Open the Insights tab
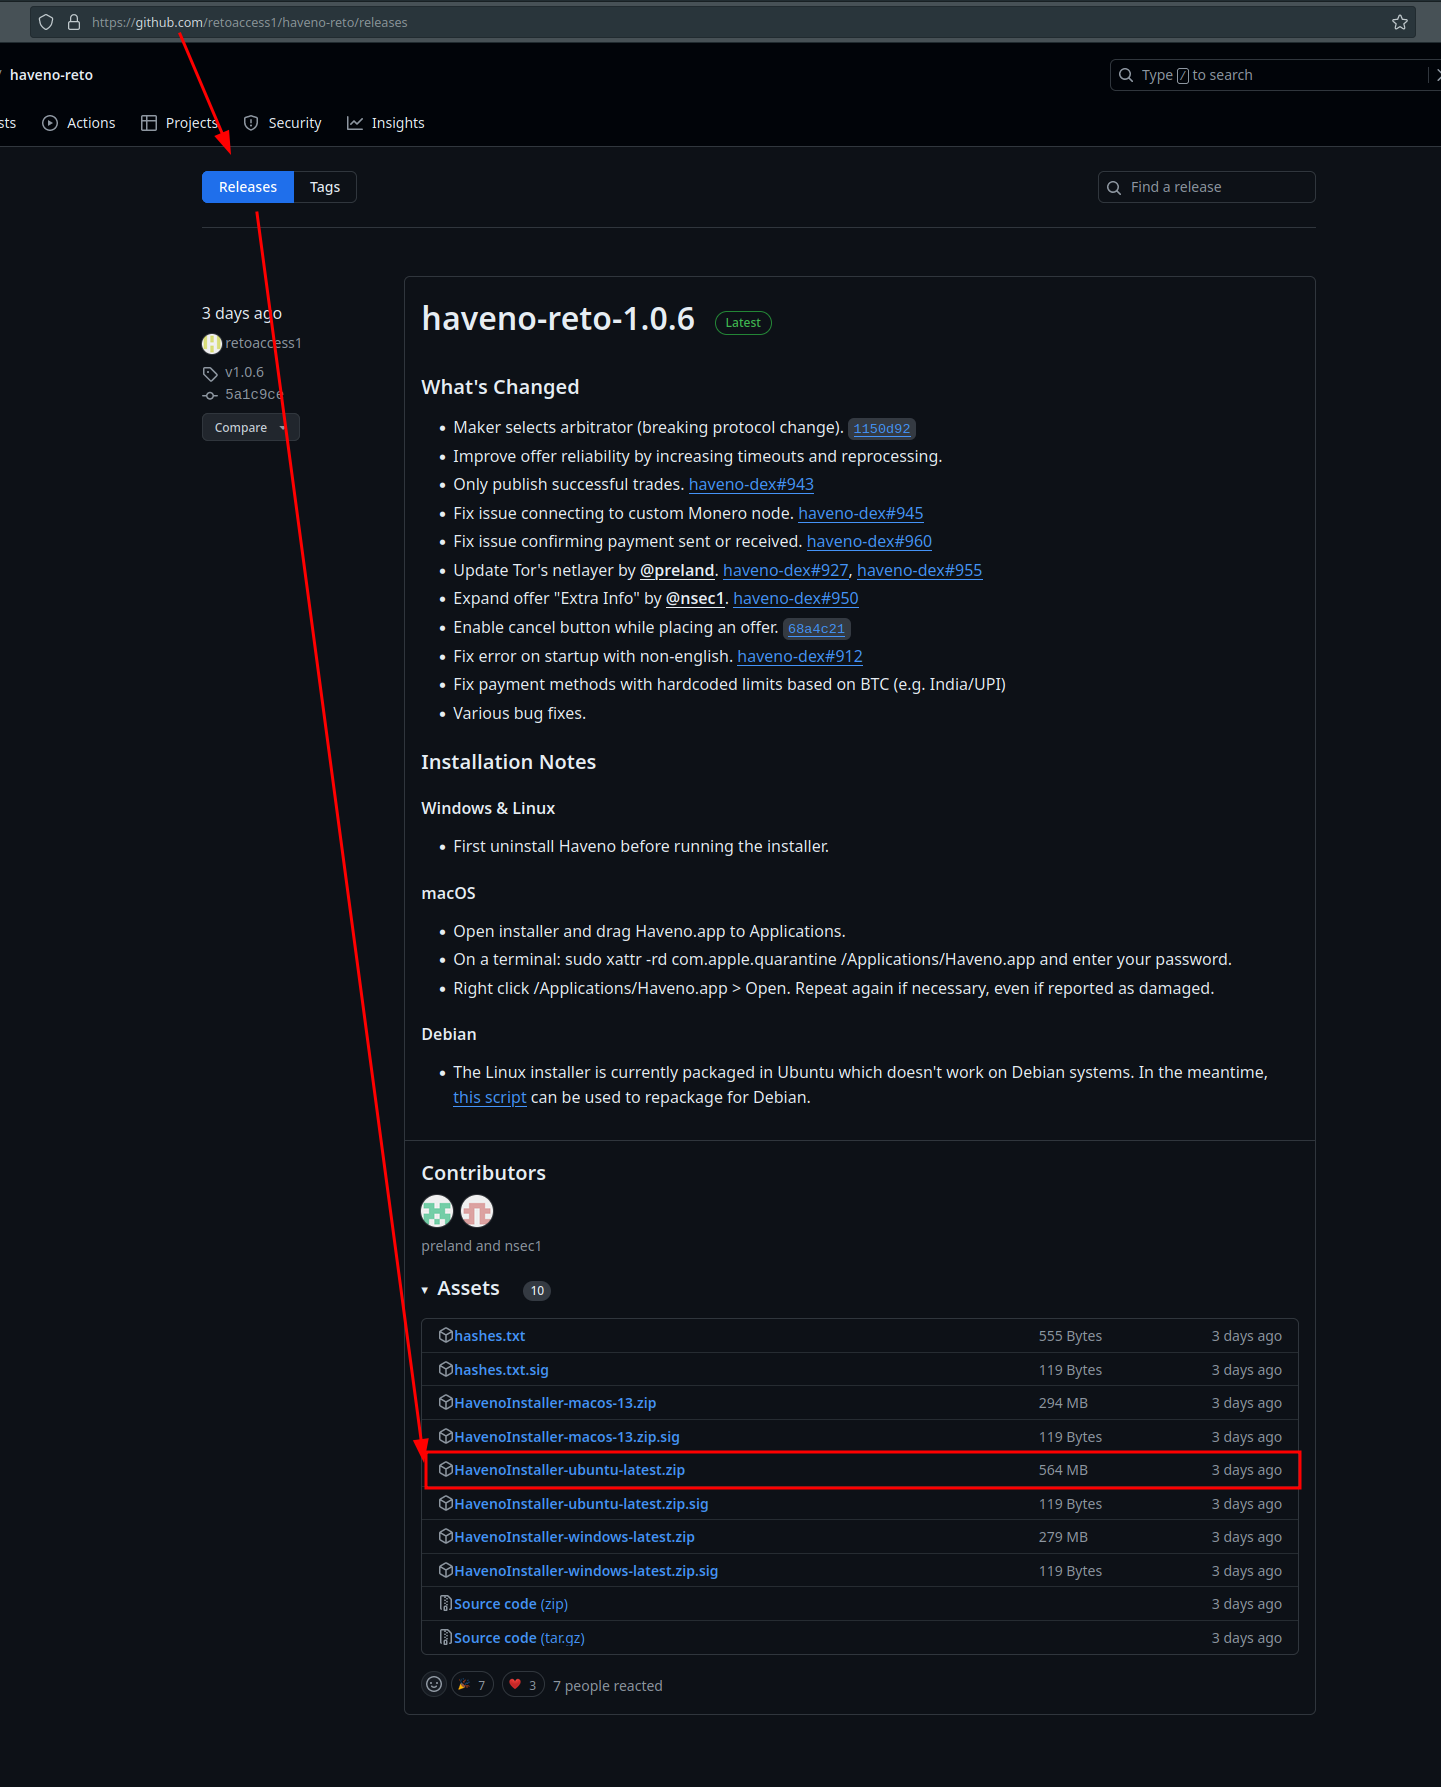 pyautogui.click(x=386, y=123)
